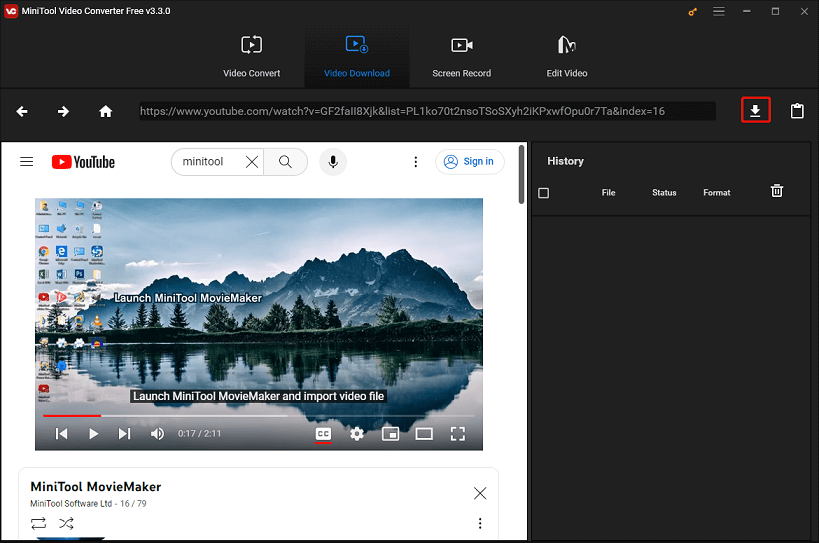Switch to the Screen Record tab
Image resolution: width=819 pixels, height=543 pixels.
461,57
